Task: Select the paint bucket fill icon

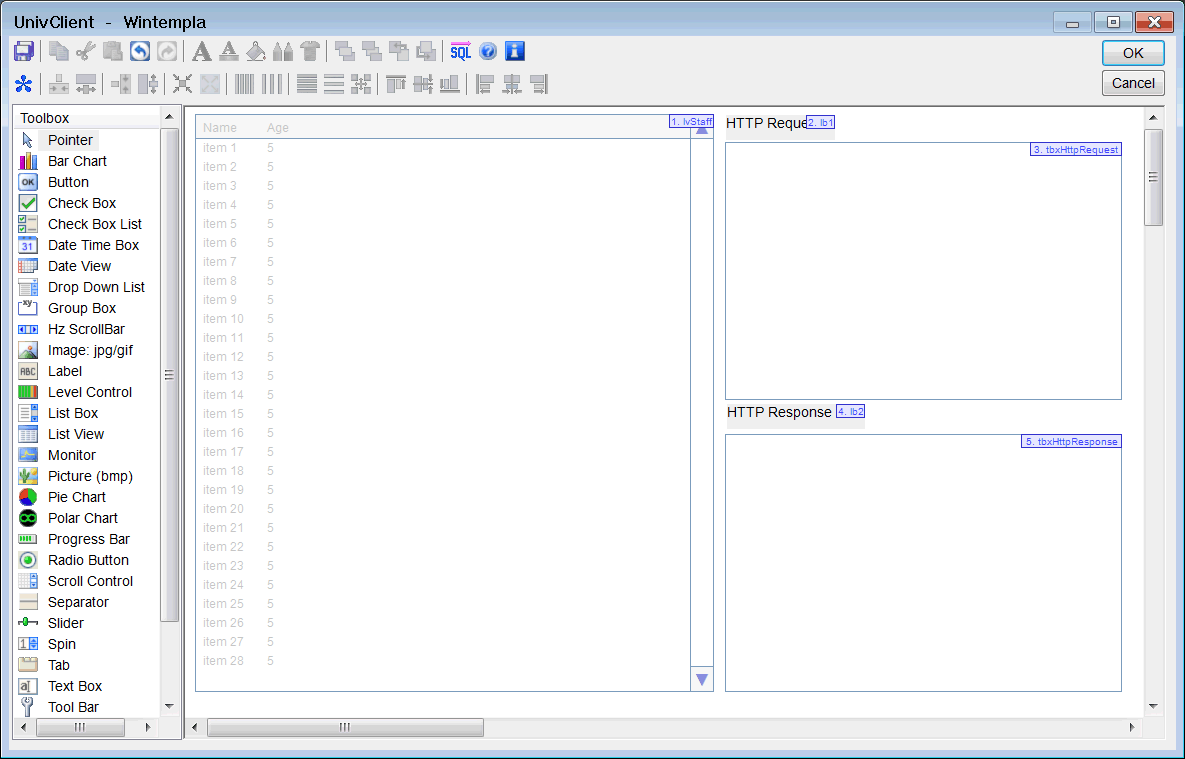Action: pyautogui.click(x=256, y=51)
